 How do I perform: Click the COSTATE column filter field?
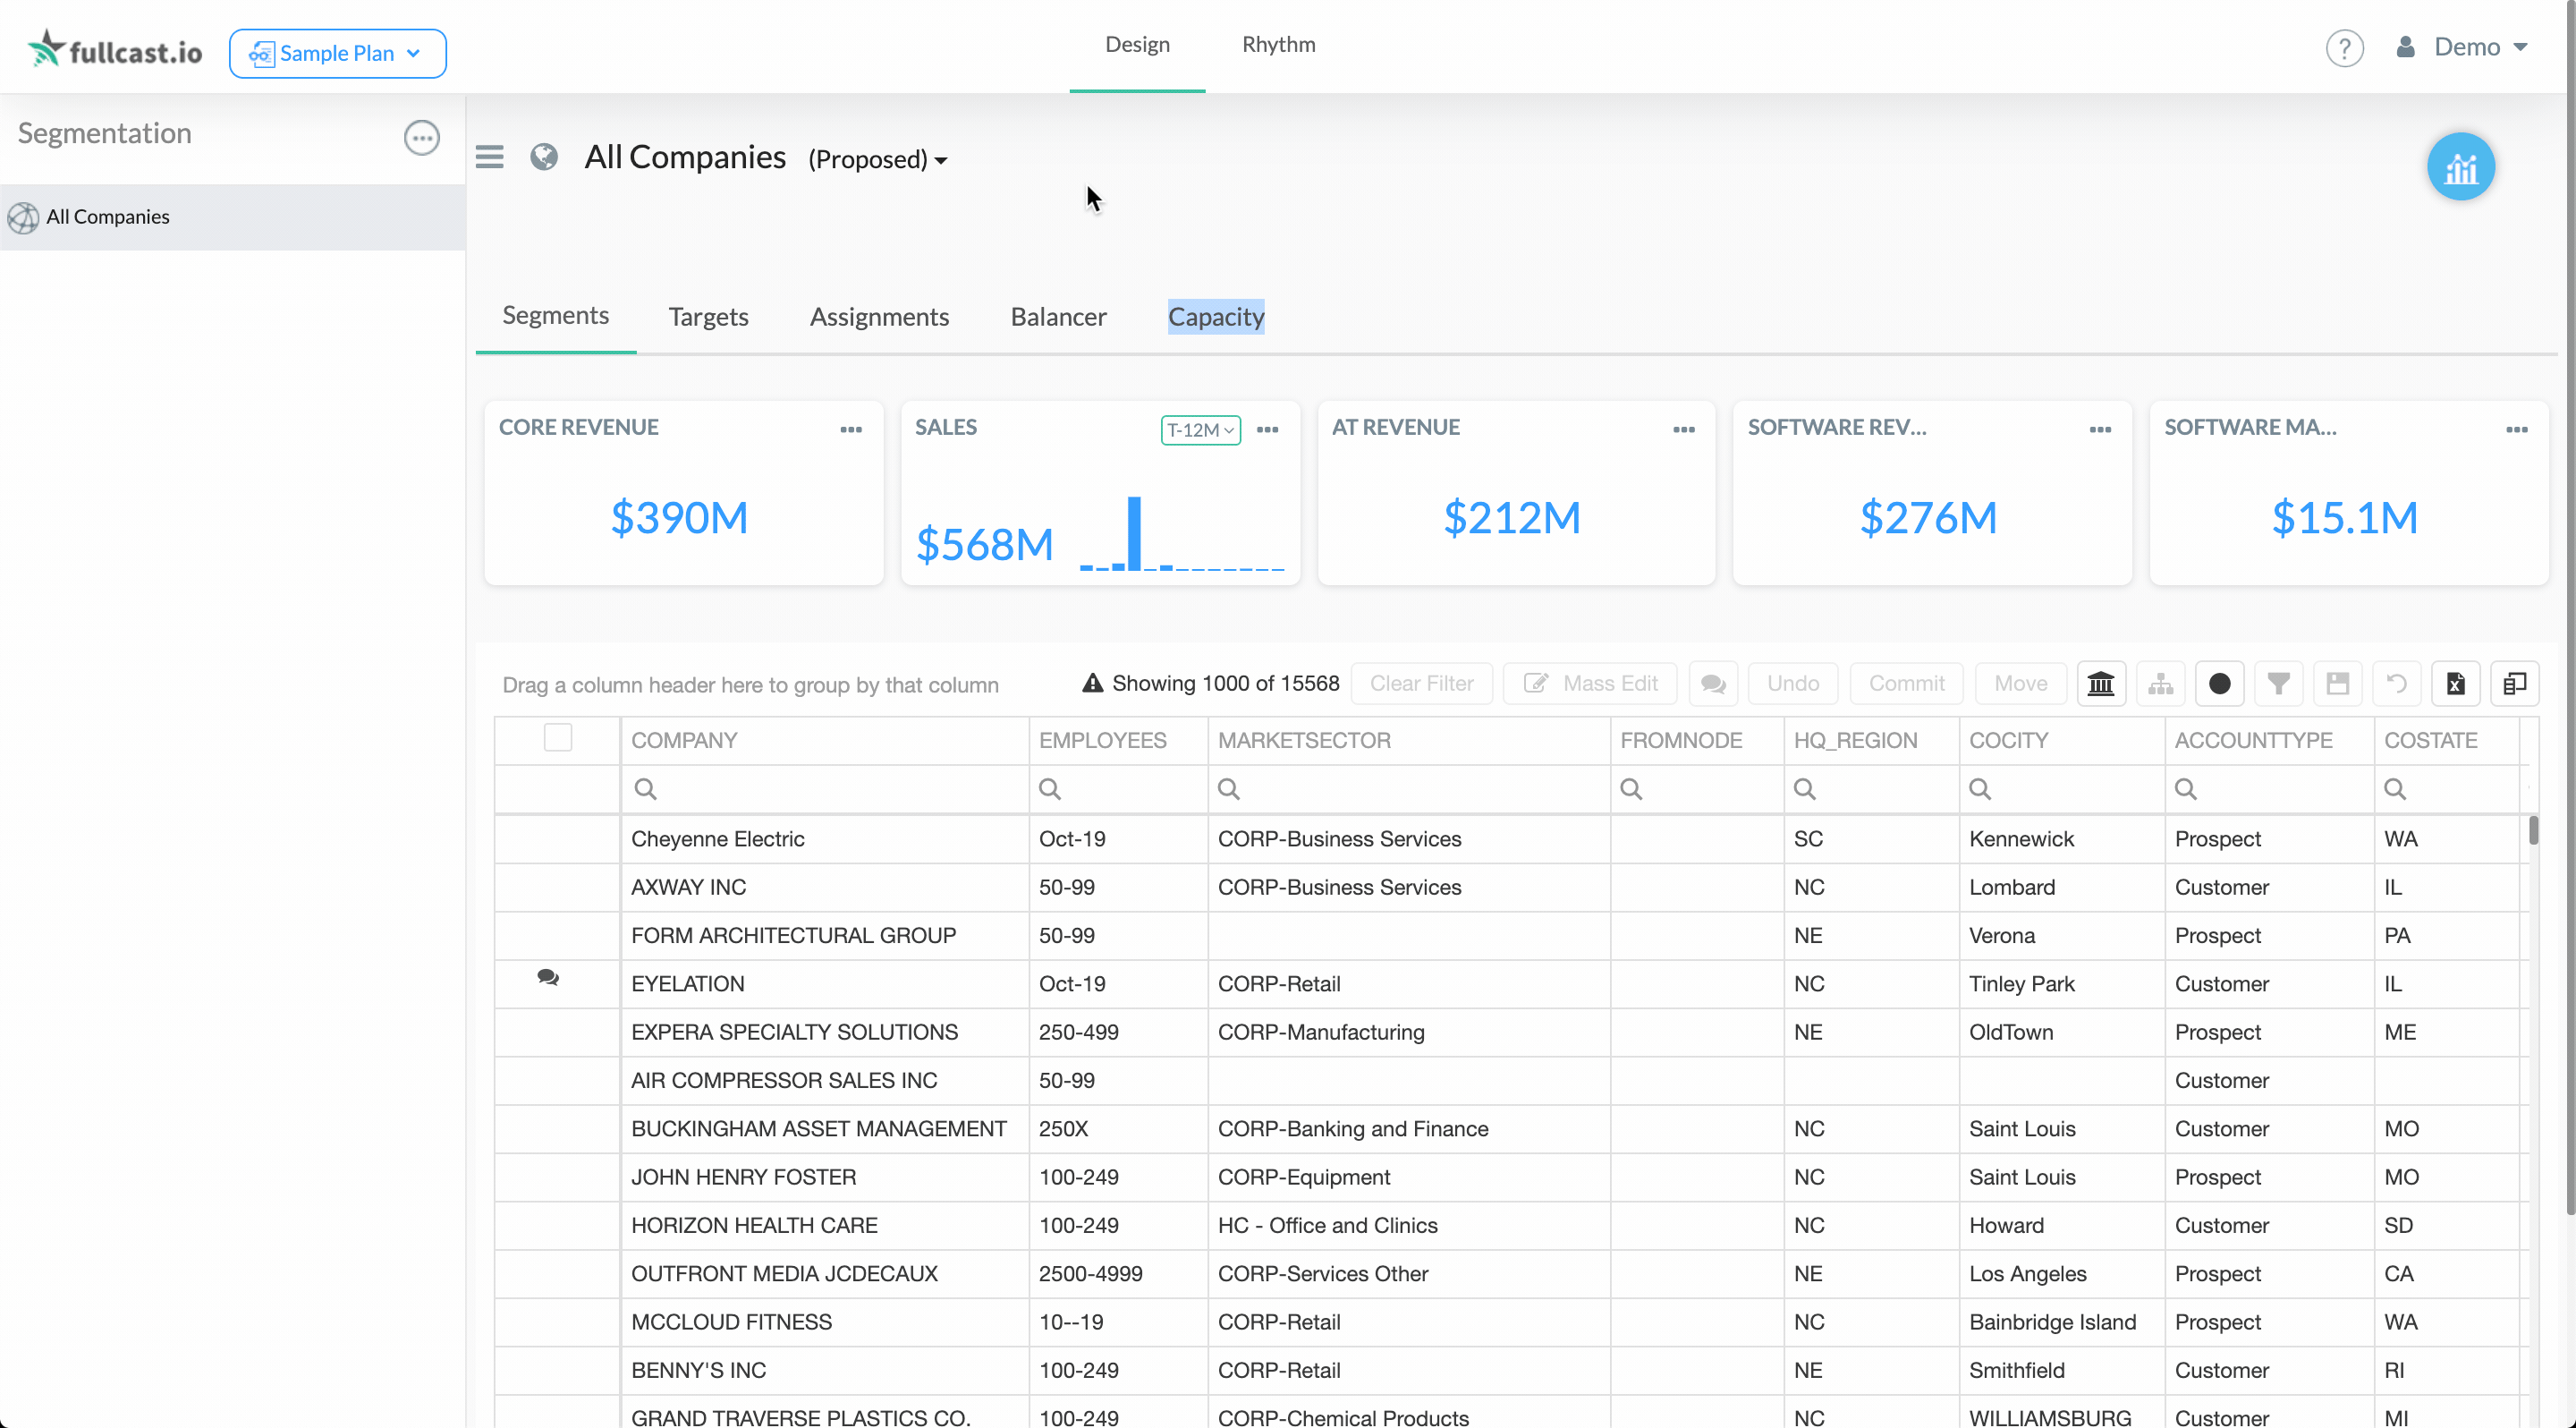pos(2446,789)
